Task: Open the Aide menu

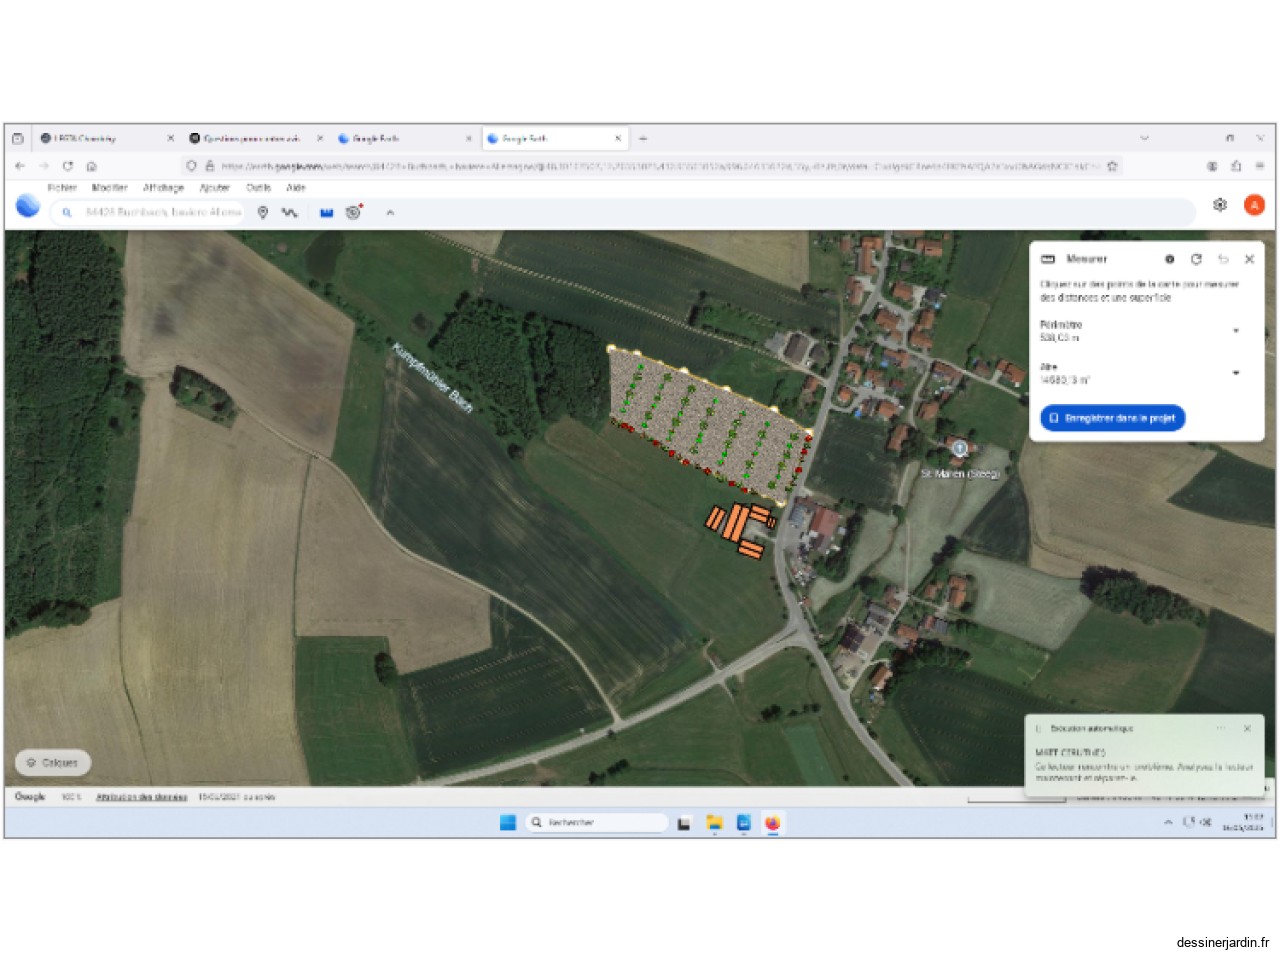Action: coord(296,188)
